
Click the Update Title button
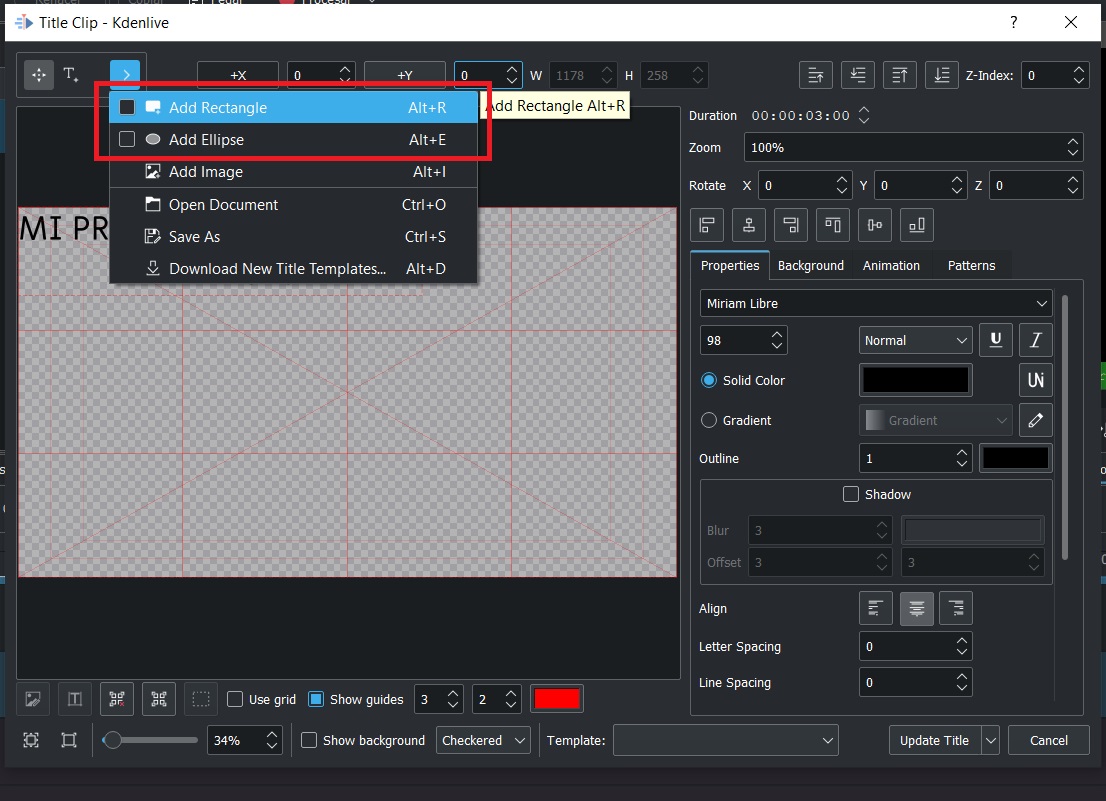[x=935, y=740]
